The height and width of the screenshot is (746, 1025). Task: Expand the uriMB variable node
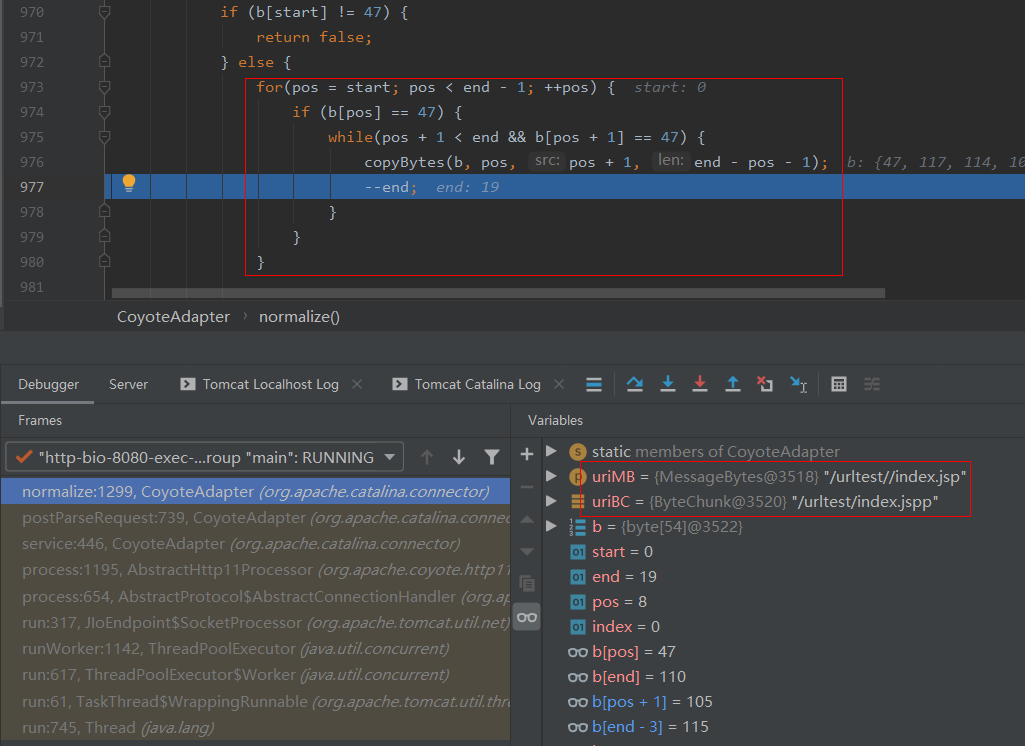pos(551,476)
